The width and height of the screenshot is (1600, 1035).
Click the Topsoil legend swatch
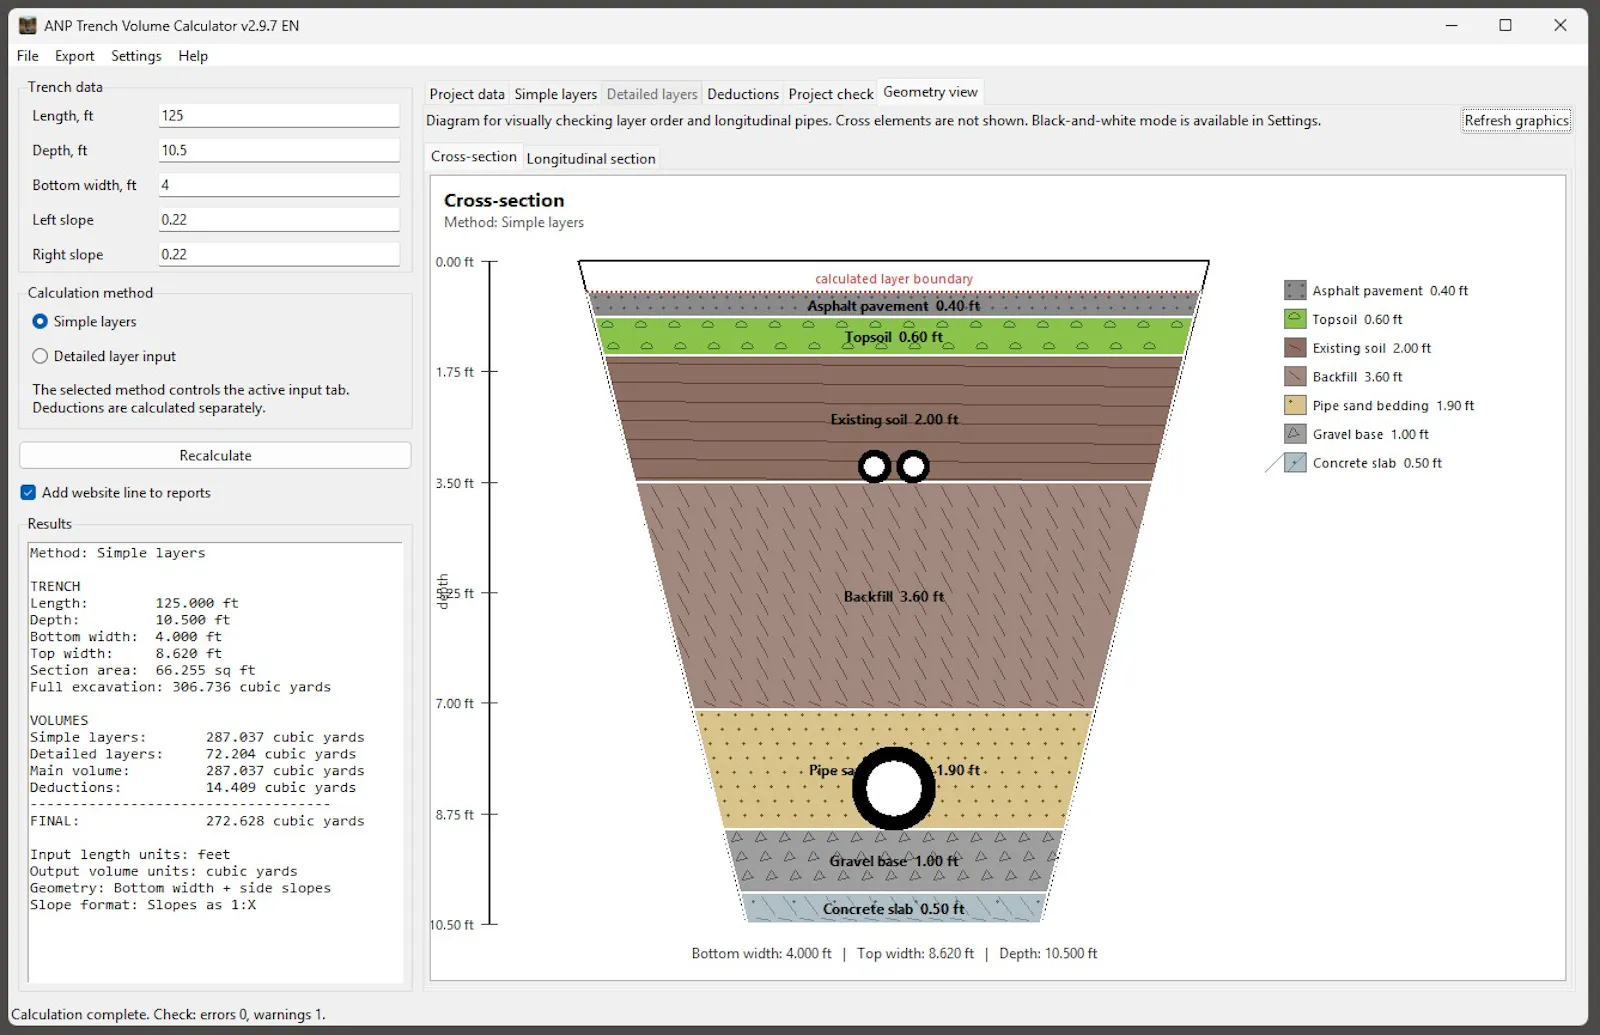pos(1295,319)
